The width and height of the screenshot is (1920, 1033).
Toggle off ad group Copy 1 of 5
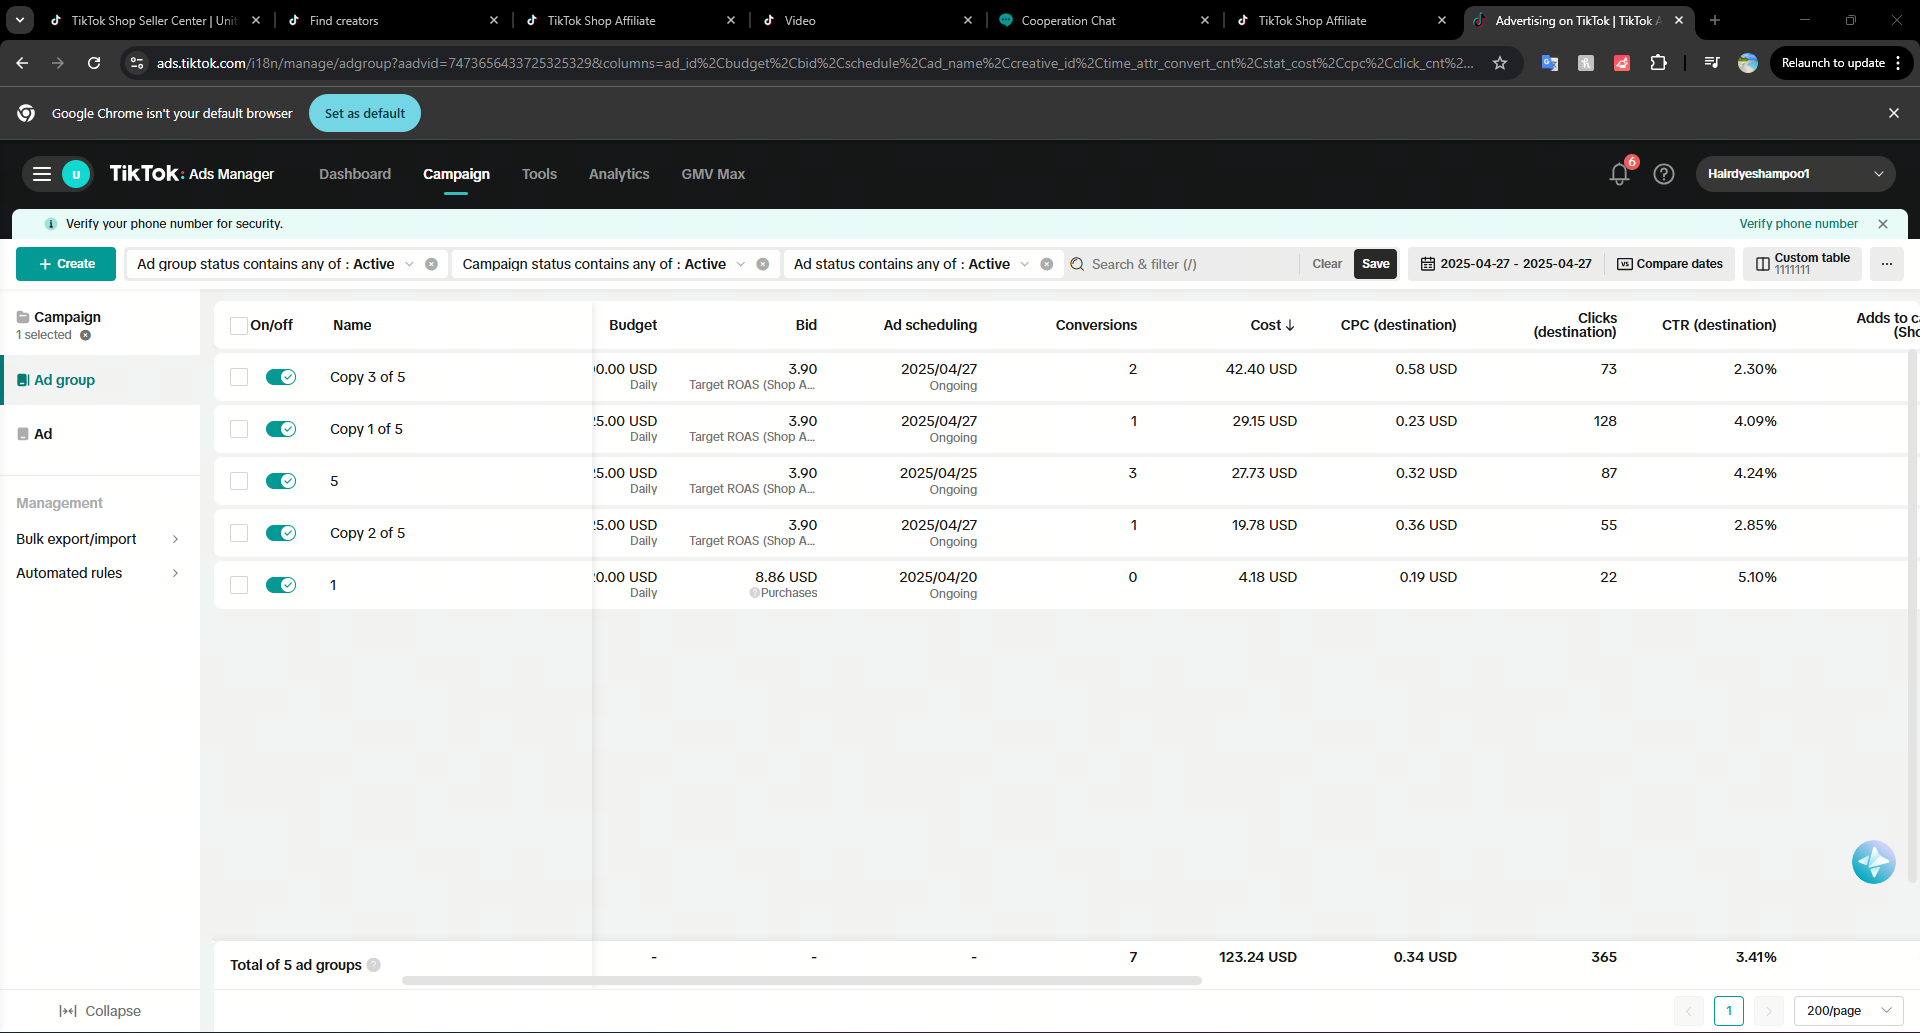(281, 429)
